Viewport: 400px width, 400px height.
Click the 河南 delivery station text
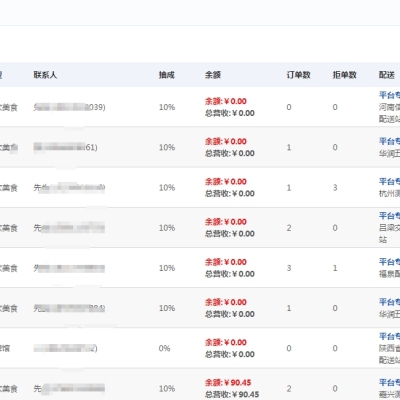point(389,113)
